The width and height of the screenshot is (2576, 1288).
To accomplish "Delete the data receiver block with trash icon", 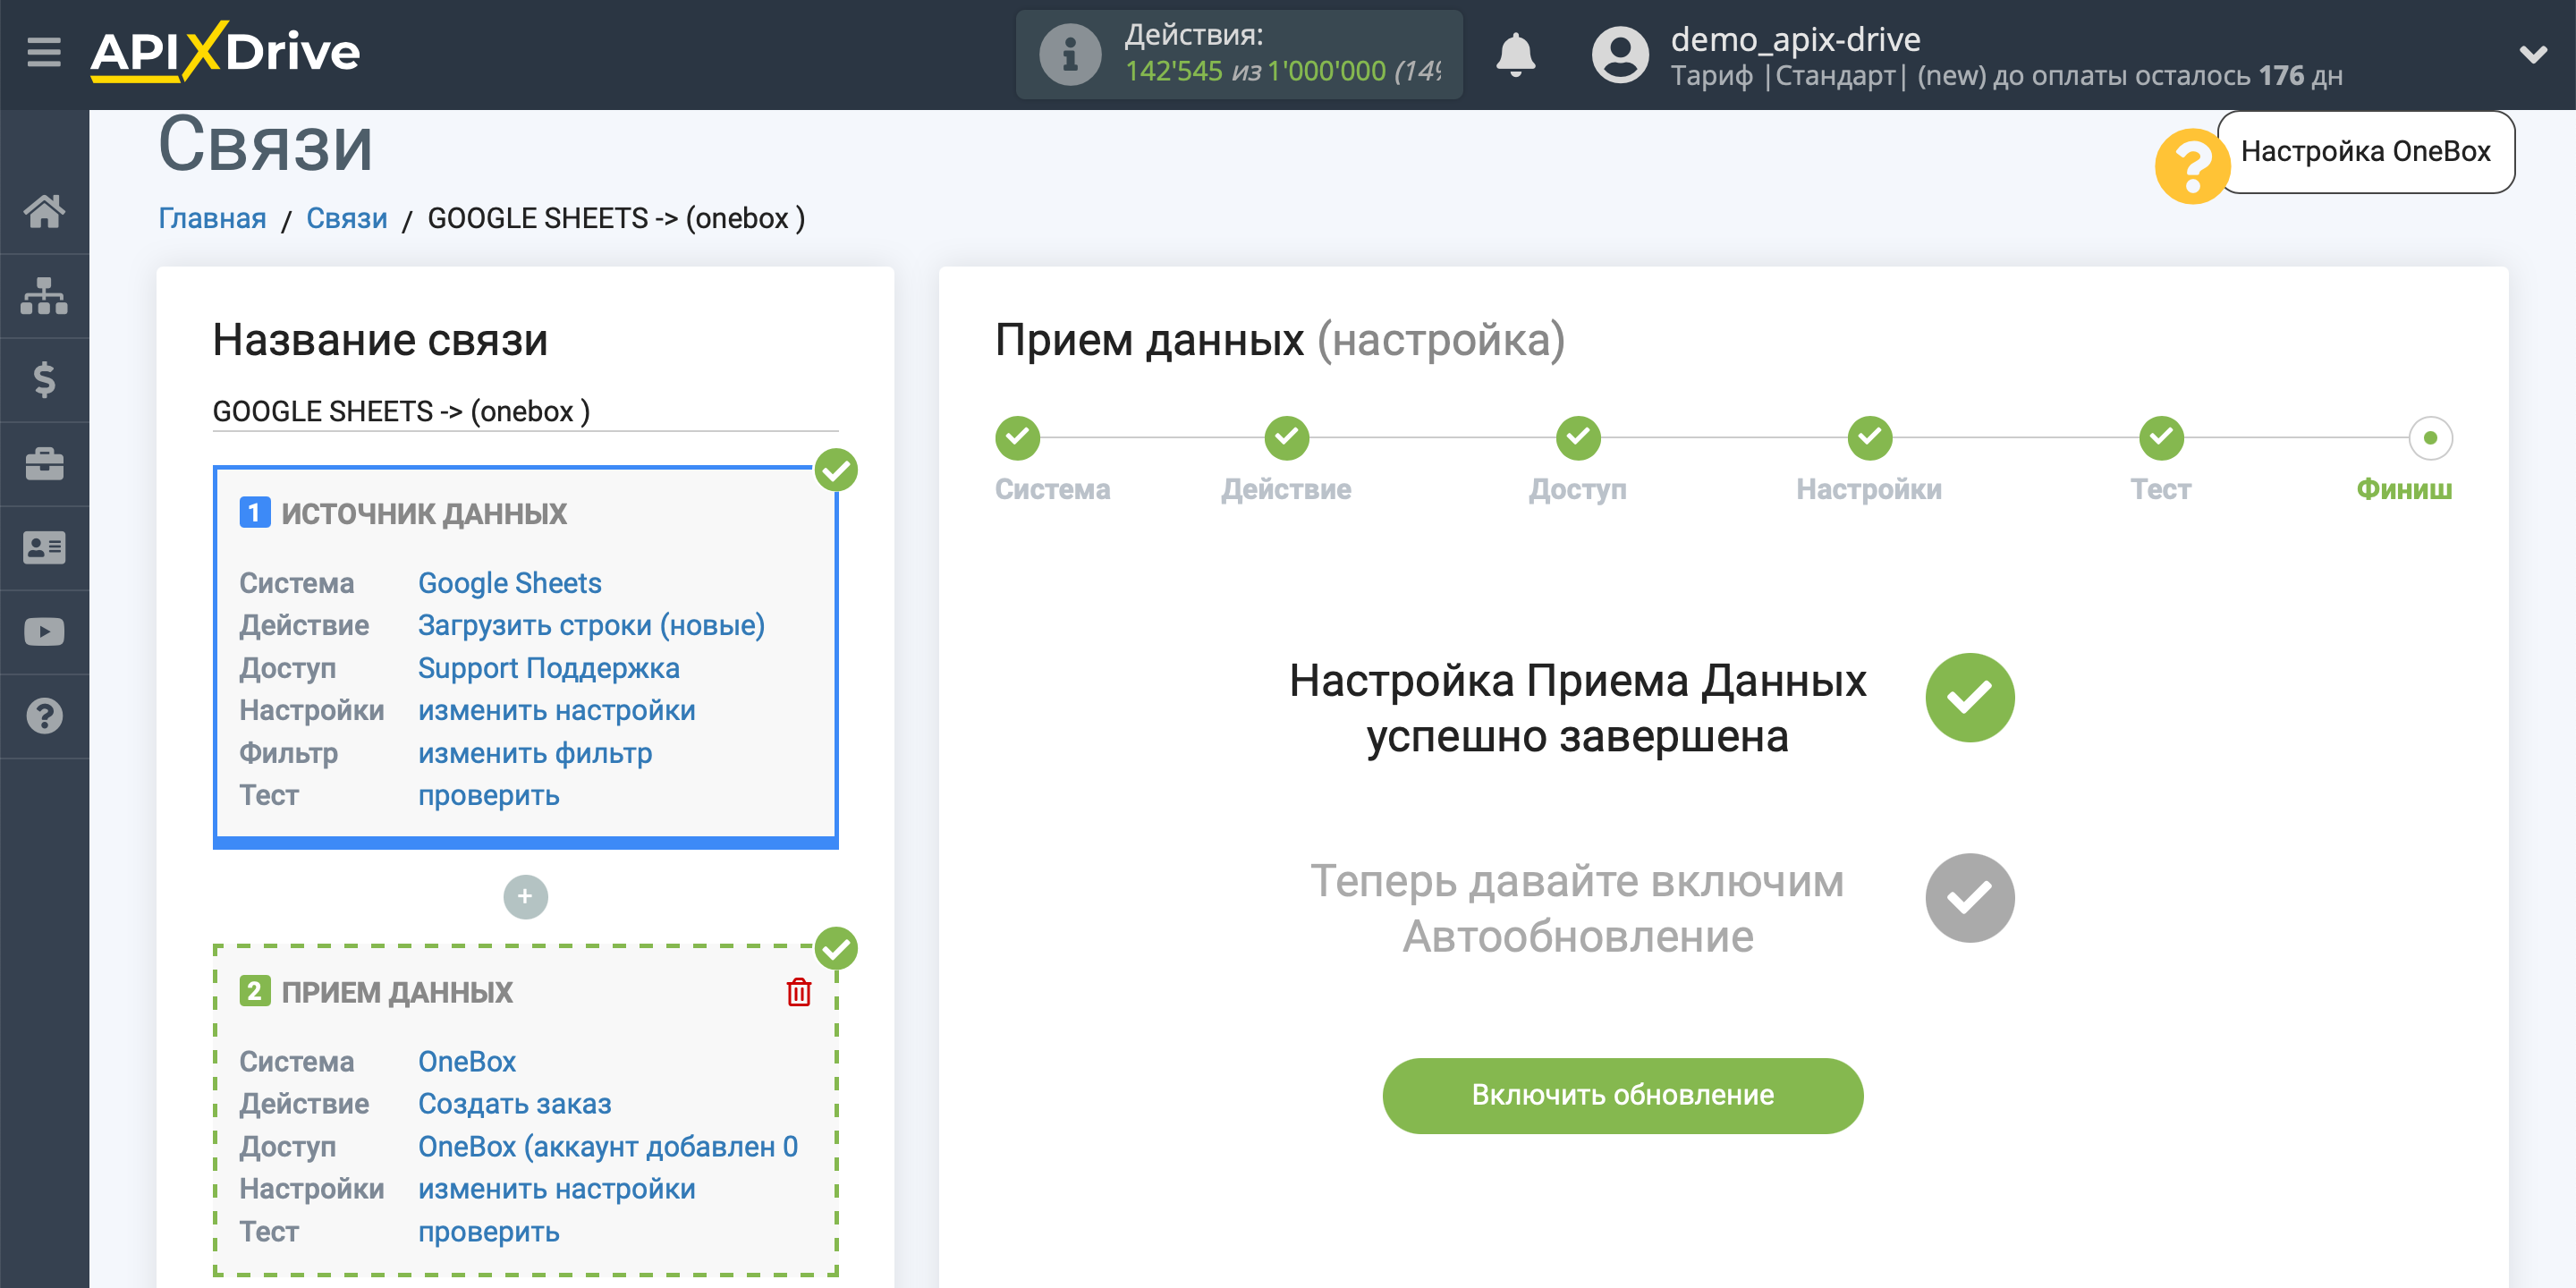I will pyautogui.click(x=798, y=992).
